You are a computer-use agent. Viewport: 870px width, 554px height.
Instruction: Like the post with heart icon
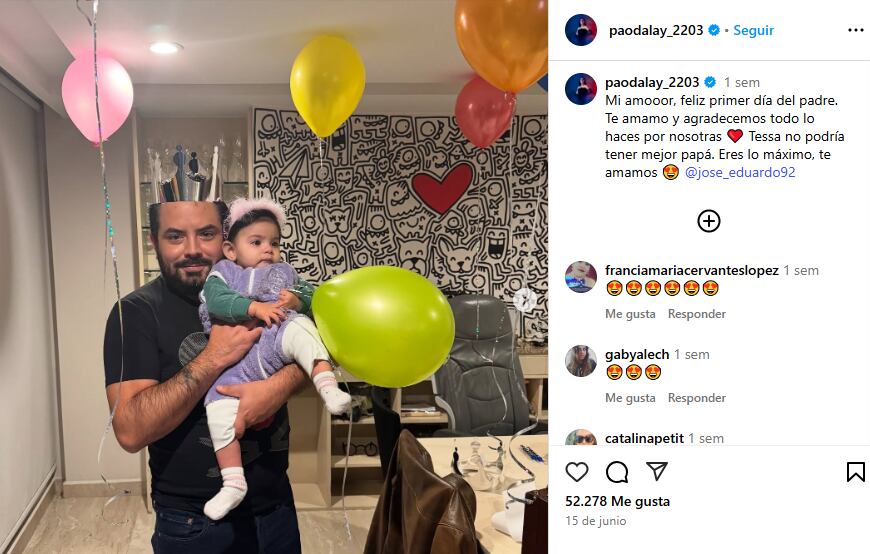(x=576, y=472)
